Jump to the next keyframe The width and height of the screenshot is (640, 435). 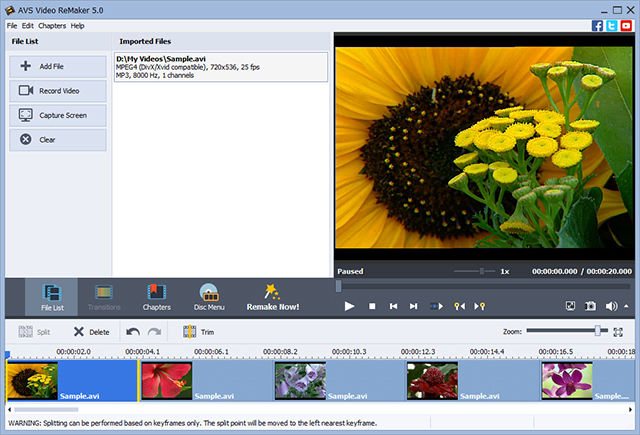[479, 306]
